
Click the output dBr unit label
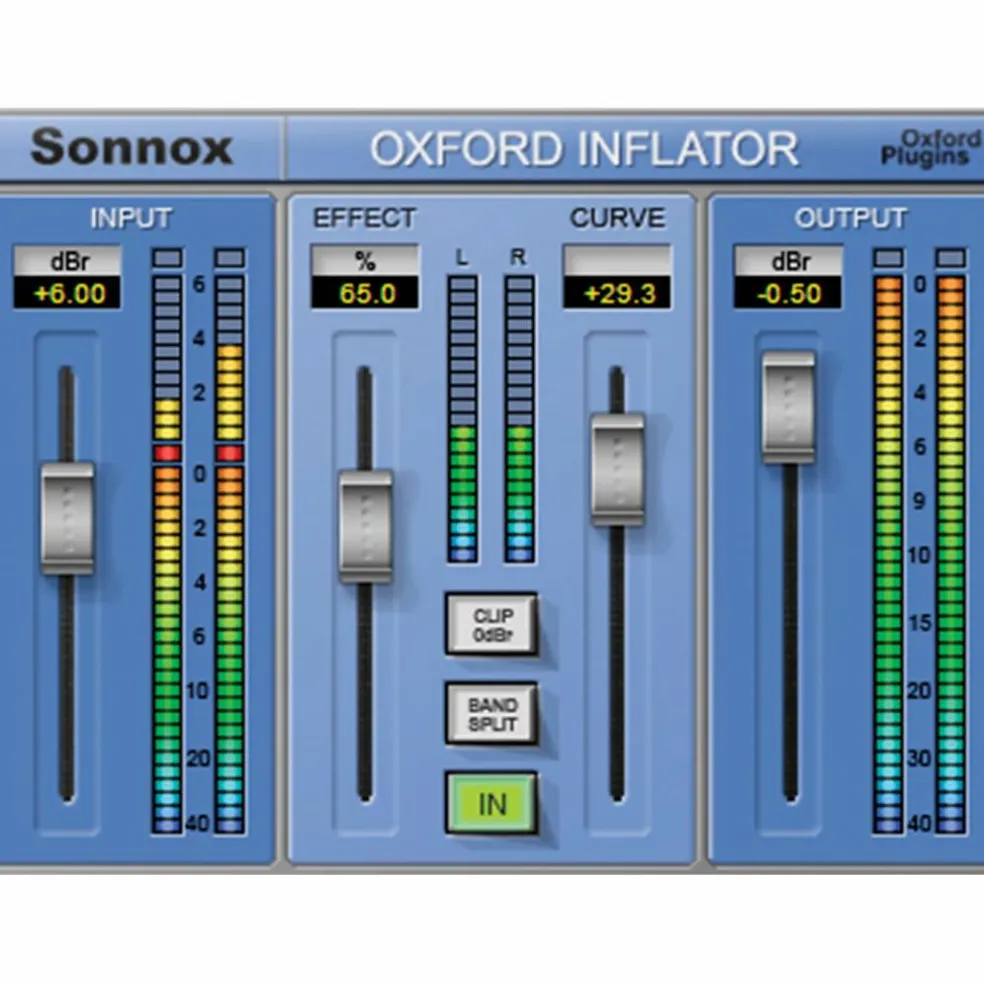[788, 261]
